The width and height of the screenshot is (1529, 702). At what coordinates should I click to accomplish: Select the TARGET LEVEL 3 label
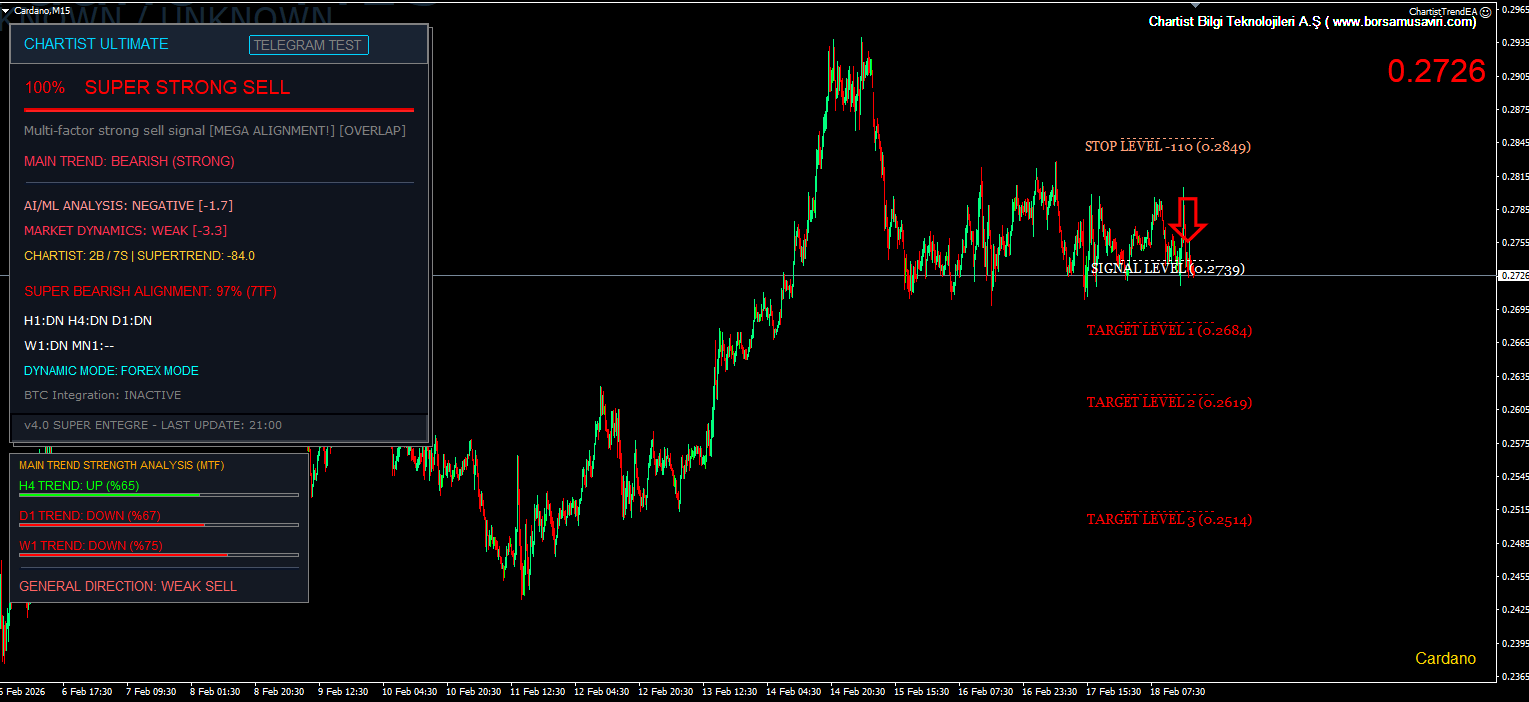(1168, 520)
